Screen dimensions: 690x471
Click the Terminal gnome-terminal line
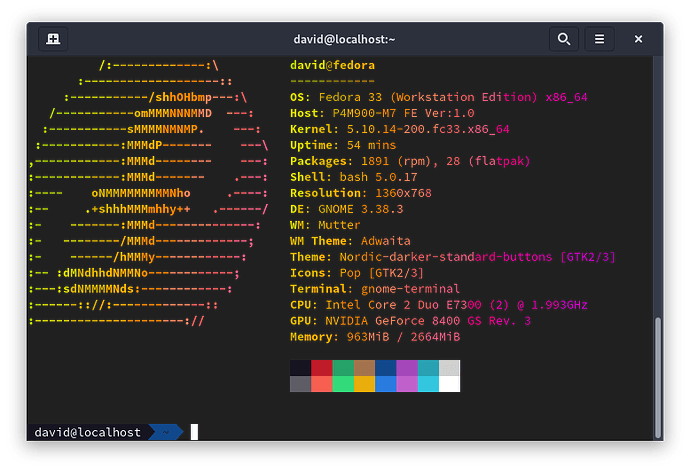point(375,289)
